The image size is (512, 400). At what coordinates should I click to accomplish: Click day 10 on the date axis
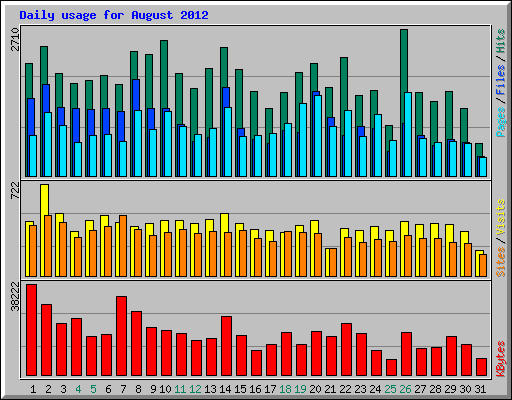[x=165, y=389]
